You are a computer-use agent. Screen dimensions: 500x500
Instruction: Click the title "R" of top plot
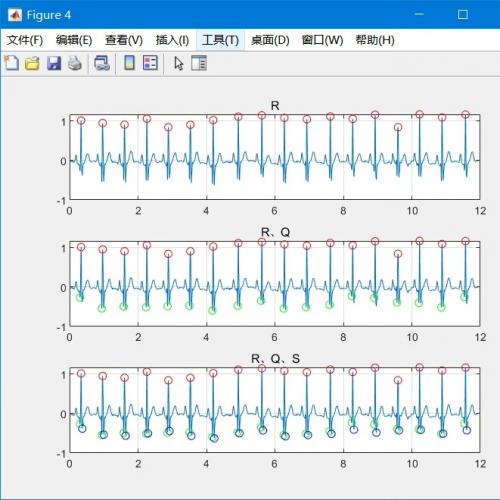click(275, 106)
